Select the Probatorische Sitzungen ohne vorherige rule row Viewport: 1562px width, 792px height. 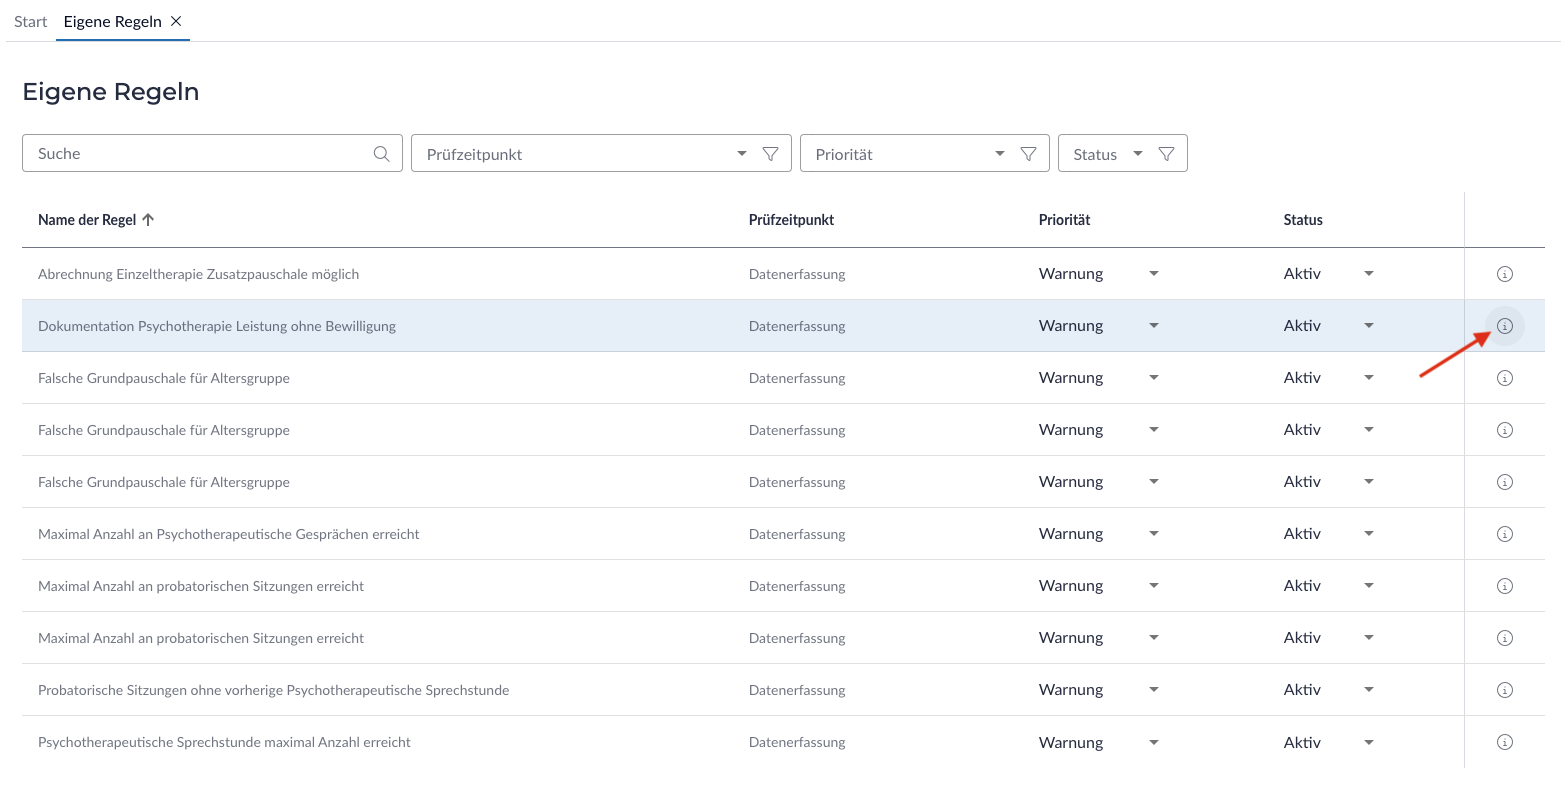[x=273, y=690]
